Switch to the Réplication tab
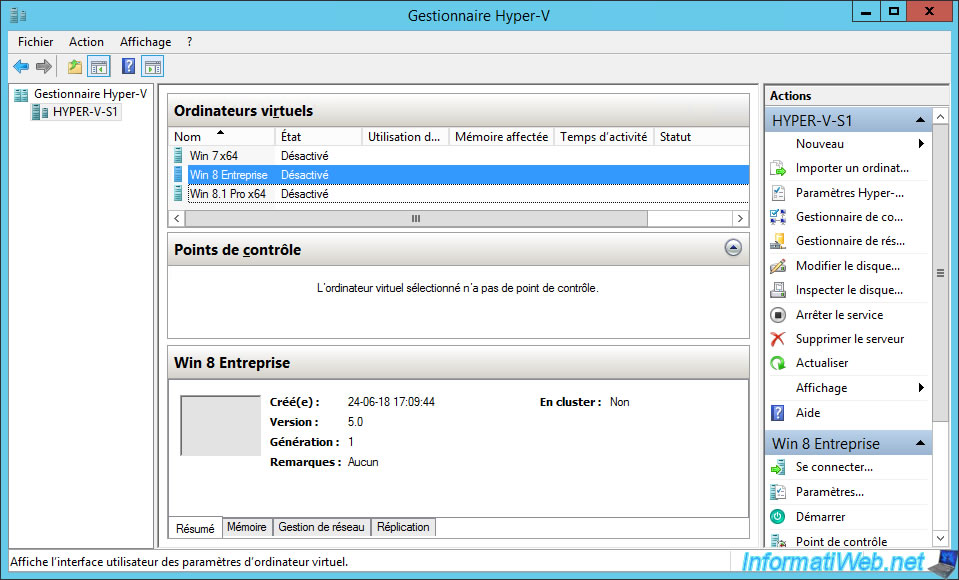The width and height of the screenshot is (959, 580). (403, 527)
